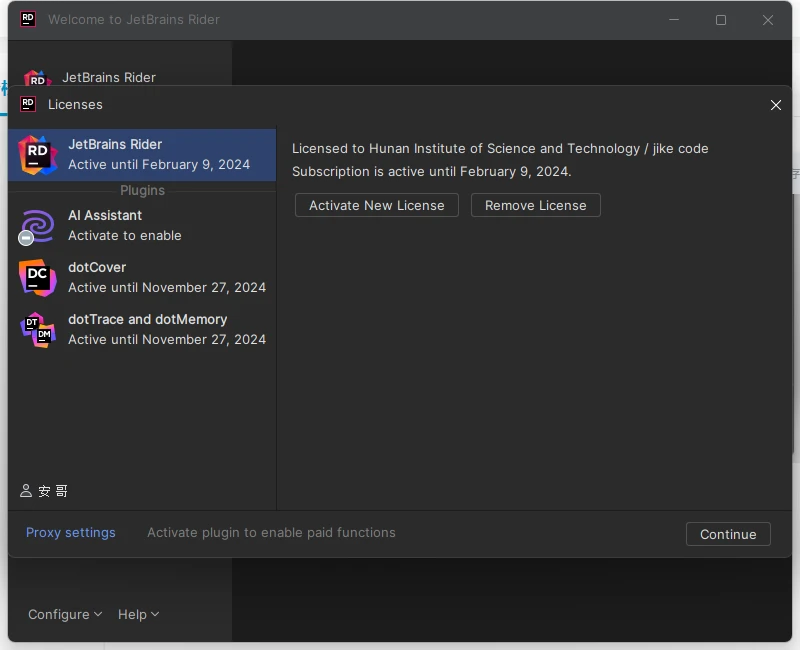This screenshot has height=650, width=800.
Task: Click the JetBrains Rider logo on Welcome screen
Action: coord(37,79)
